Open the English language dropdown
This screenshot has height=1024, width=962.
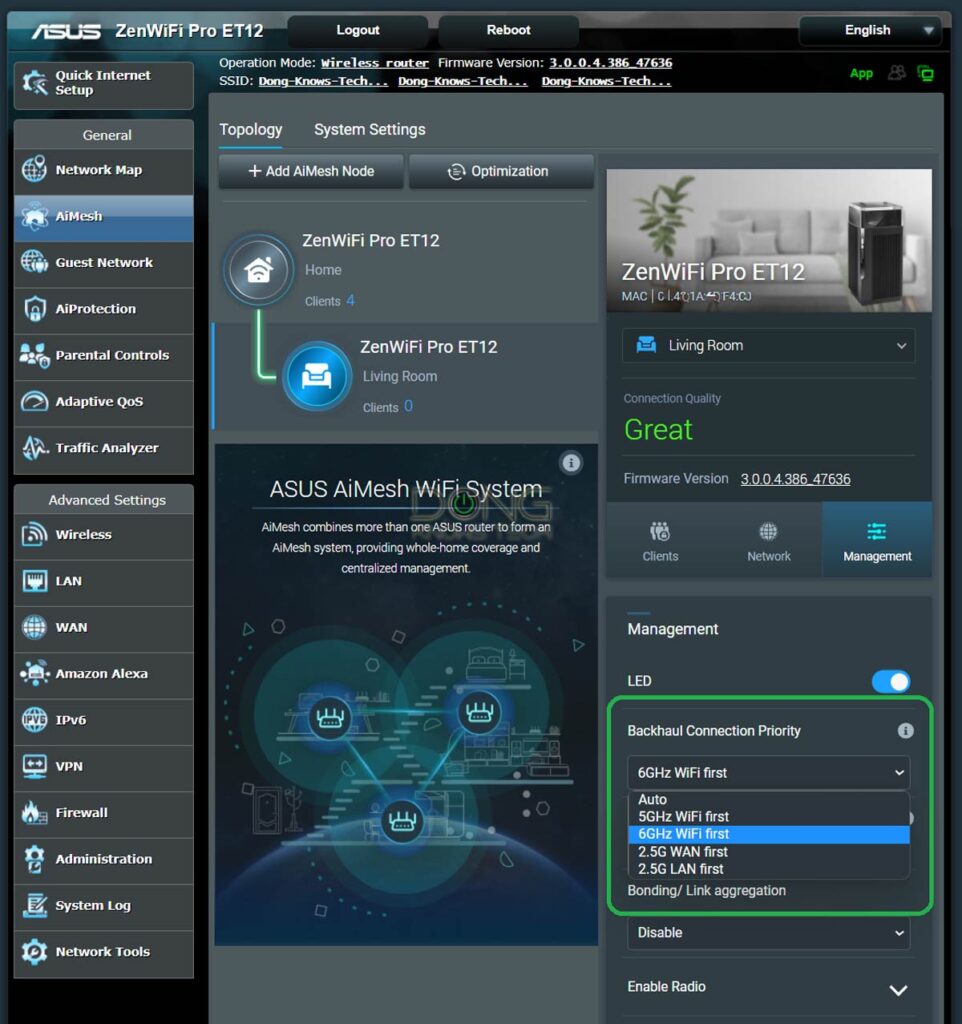point(870,30)
